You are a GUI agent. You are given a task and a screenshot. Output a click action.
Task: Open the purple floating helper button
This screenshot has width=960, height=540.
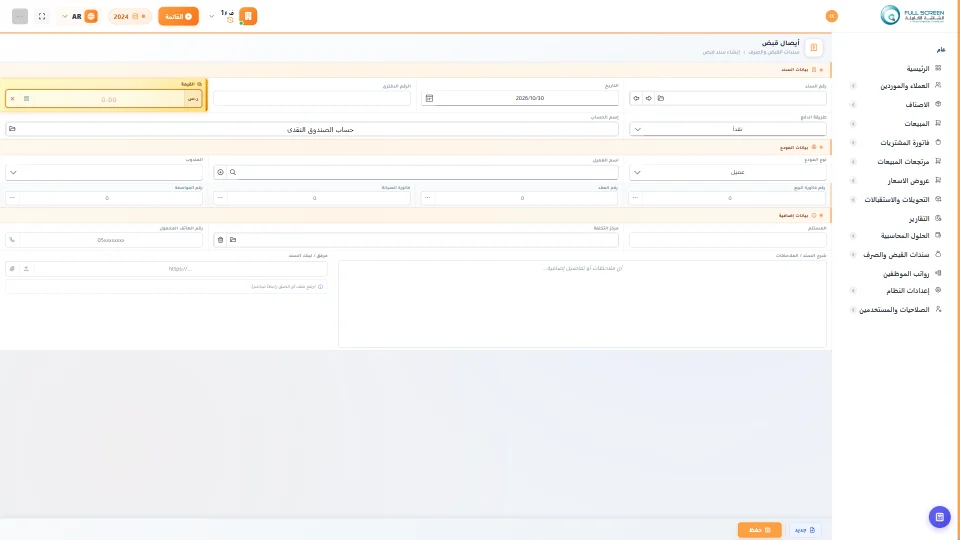(939, 517)
